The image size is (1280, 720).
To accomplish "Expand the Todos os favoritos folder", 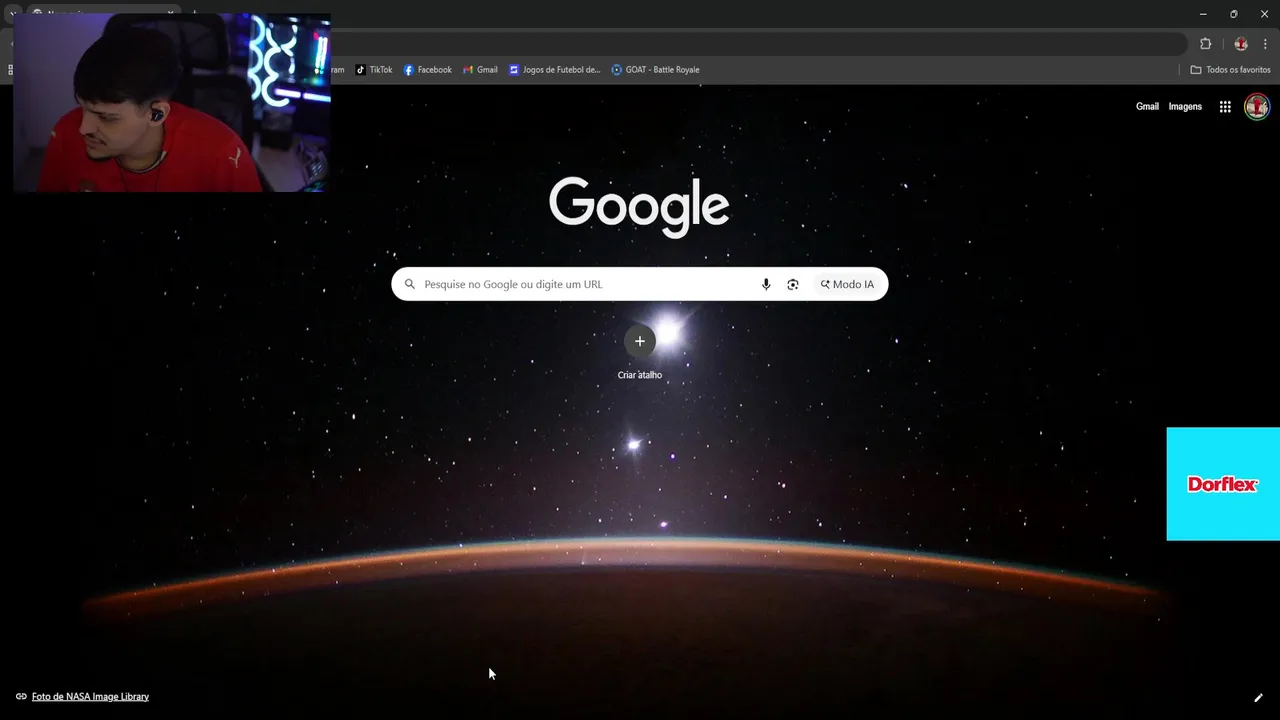I will click(1230, 70).
